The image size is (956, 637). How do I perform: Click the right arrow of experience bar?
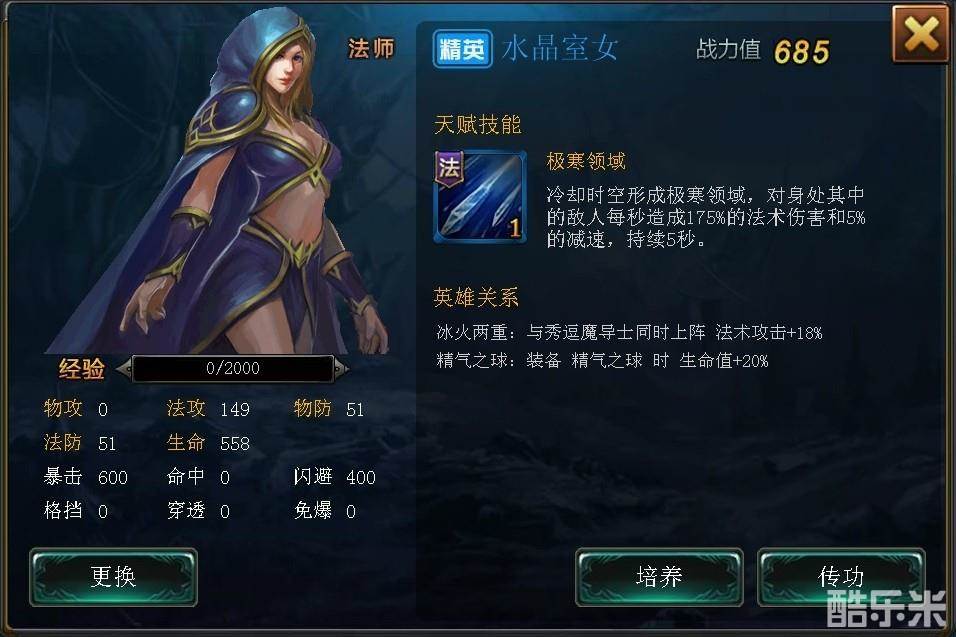point(341,368)
